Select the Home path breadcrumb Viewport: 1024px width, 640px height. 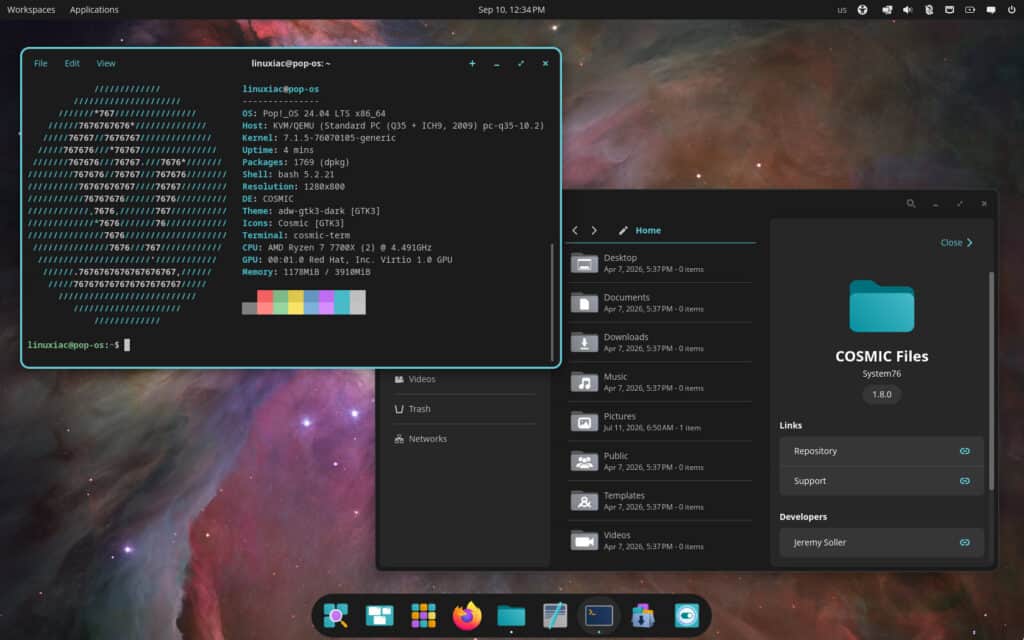(x=648, y=231)
